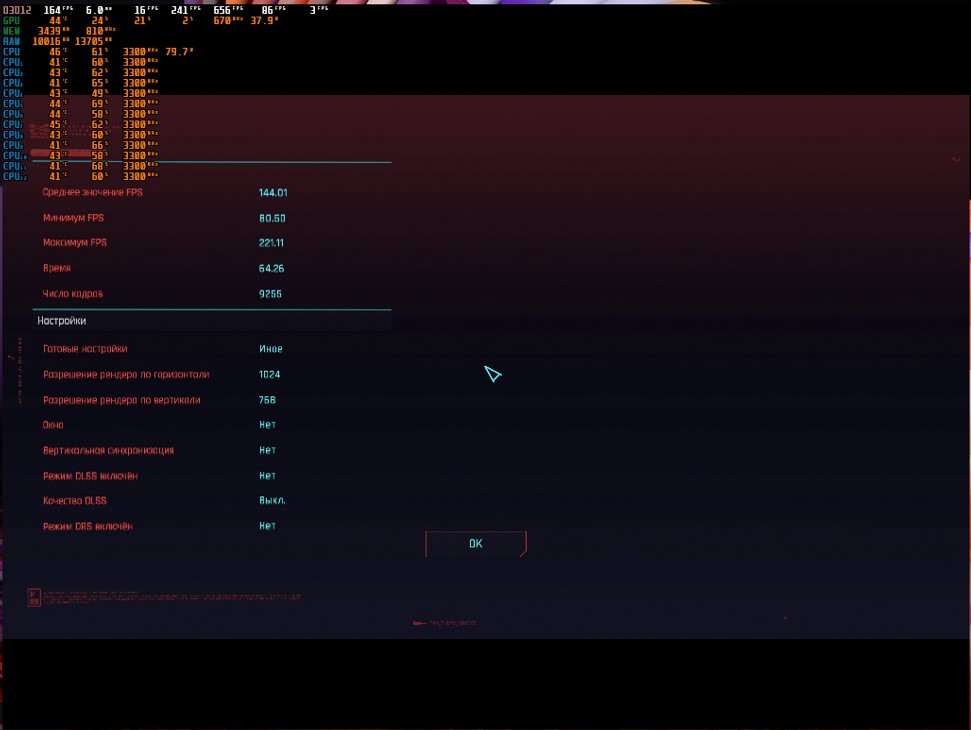Select the "Максимум FPS" label
The height and width of the screenshot is (730, 971).
click(74, 243)
